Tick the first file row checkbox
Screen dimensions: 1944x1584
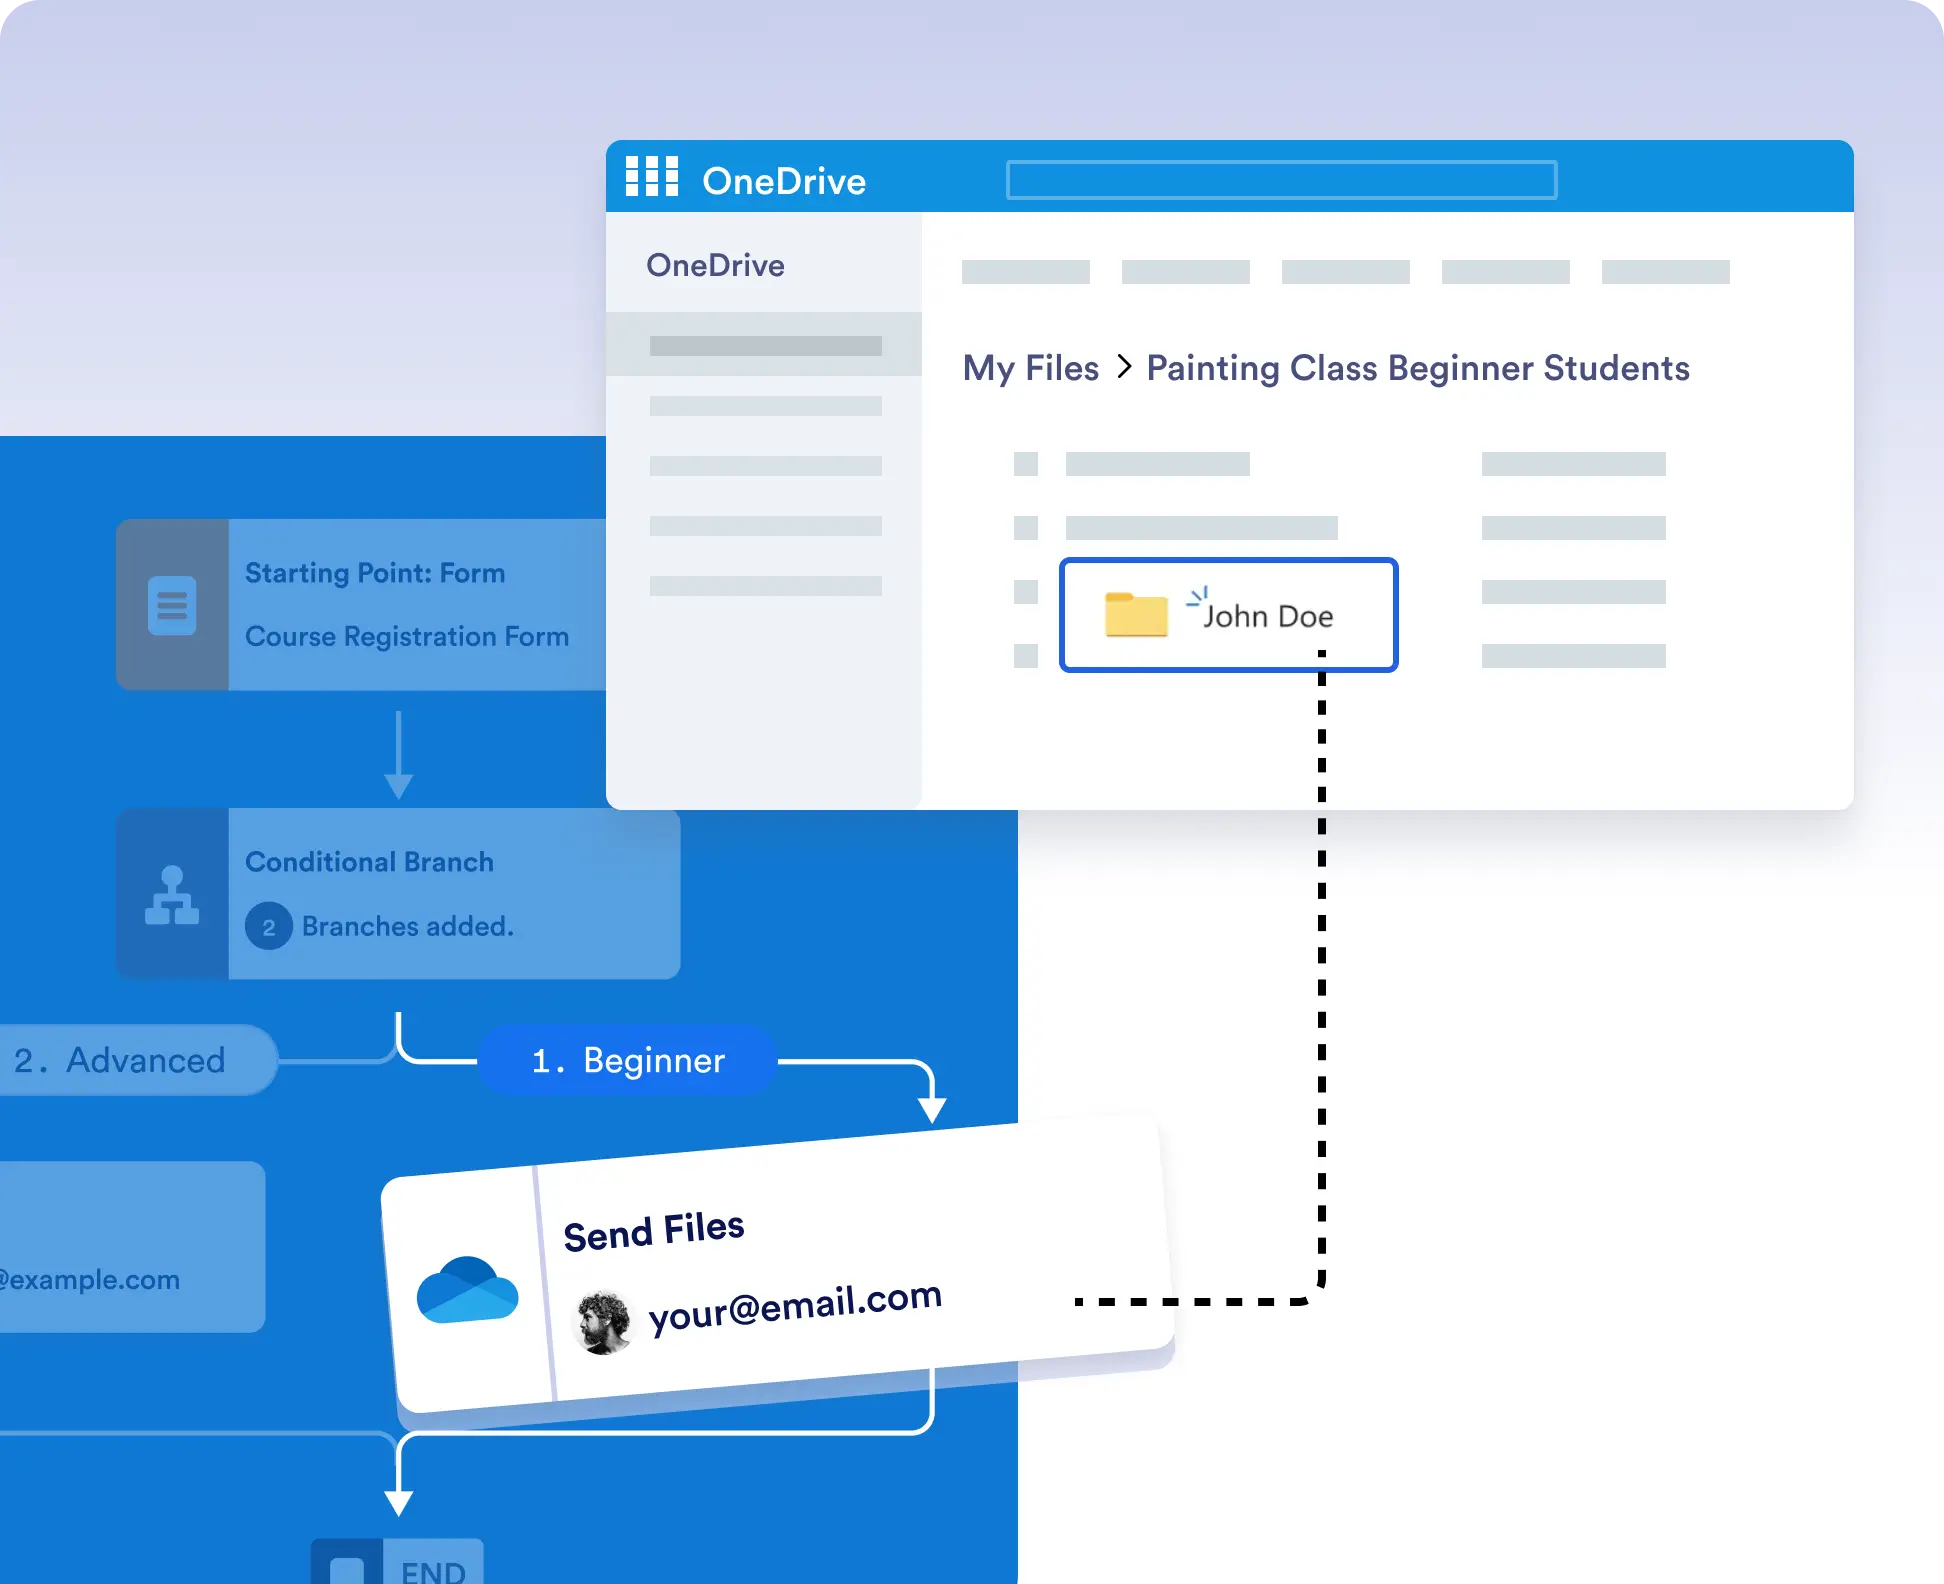coord(1026,464)
